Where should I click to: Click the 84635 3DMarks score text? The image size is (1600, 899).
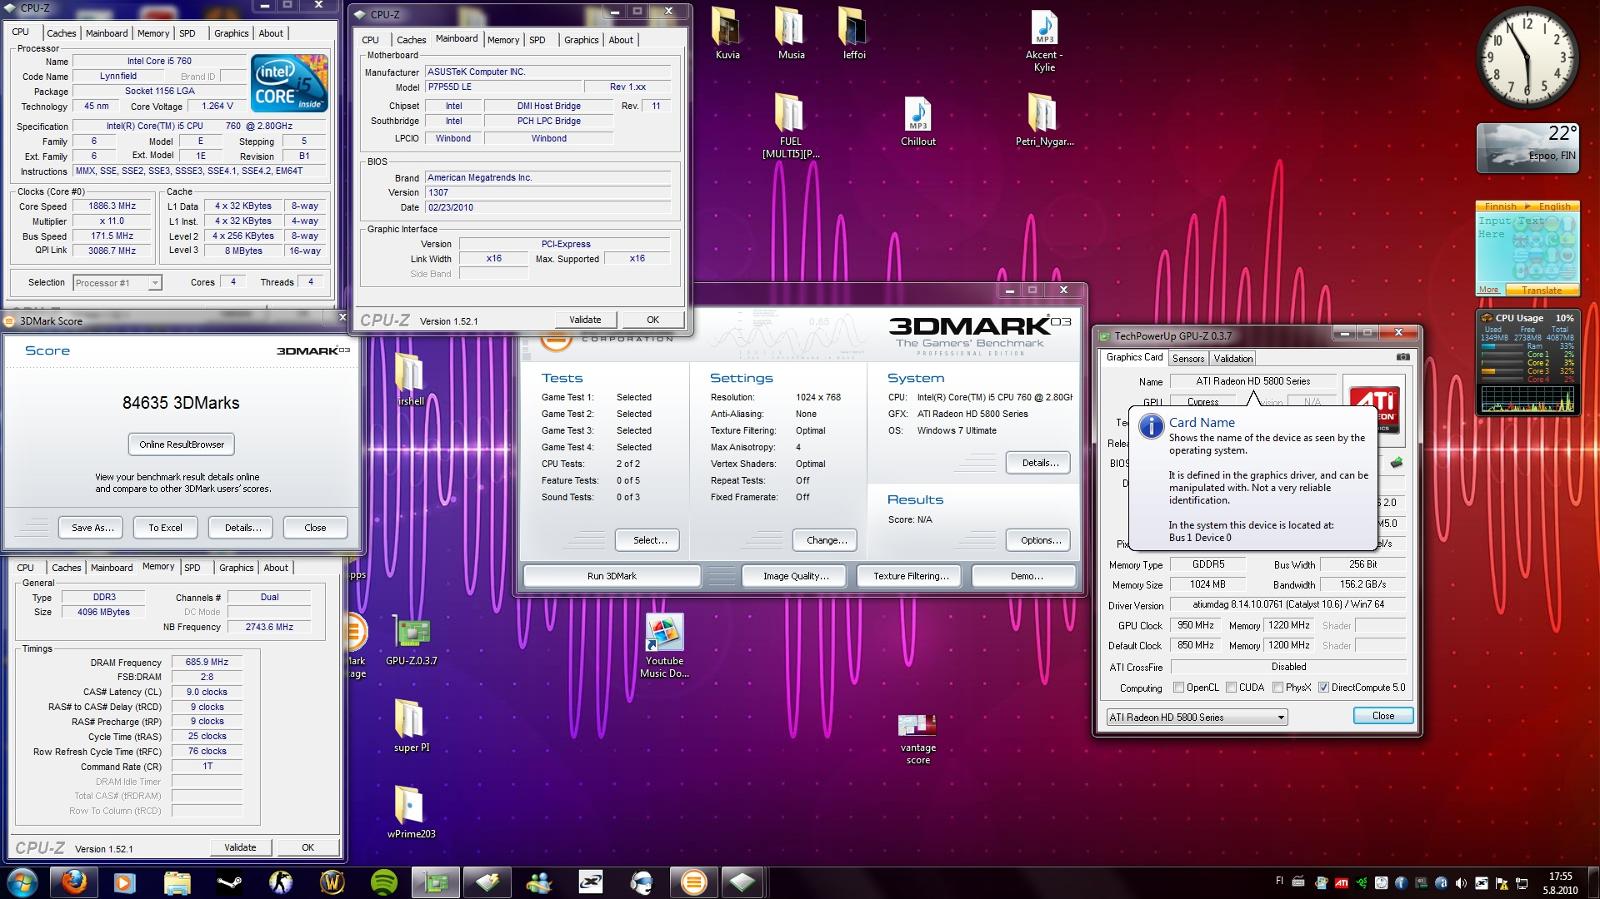pos(181,403)
